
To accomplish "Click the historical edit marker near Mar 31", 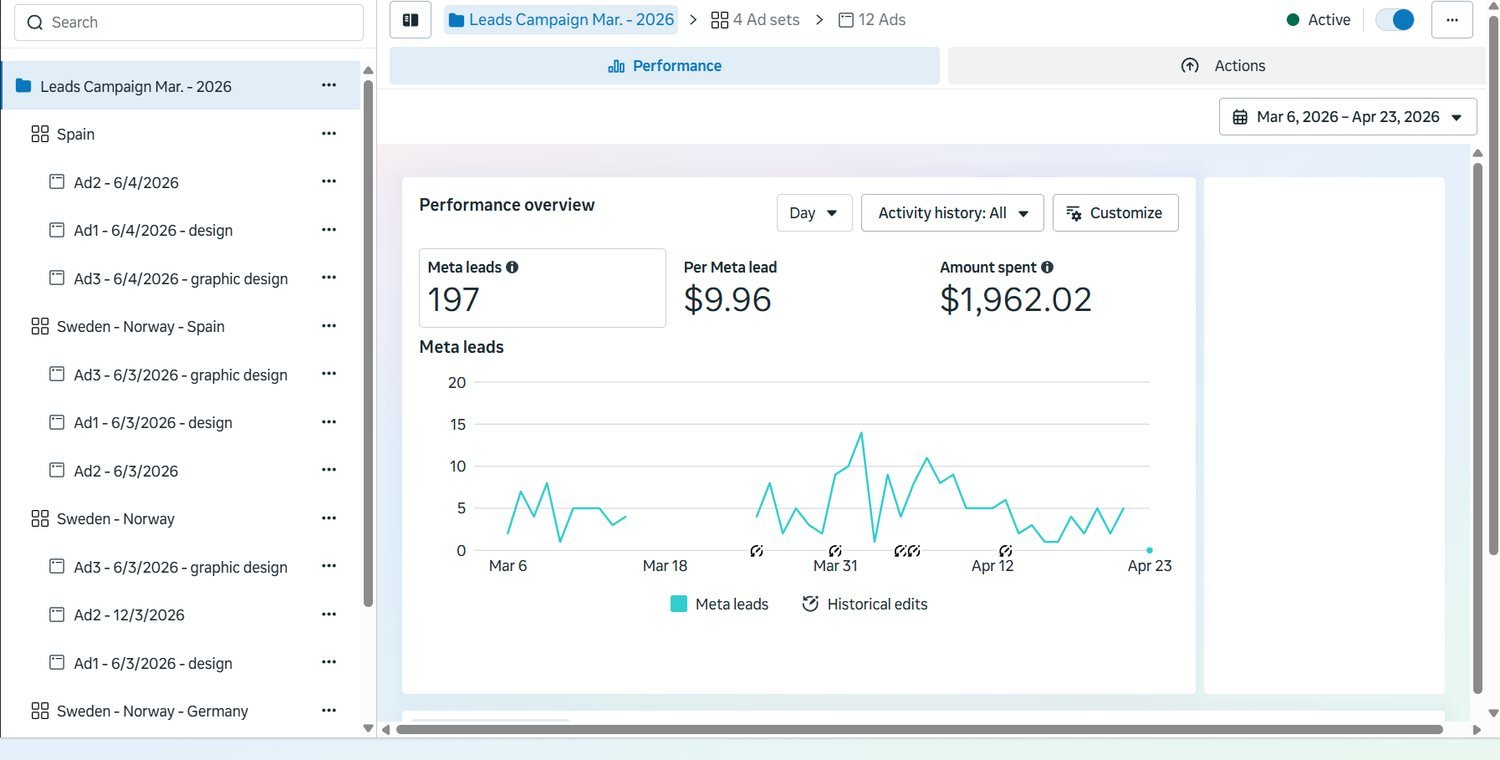I will 835,550.
